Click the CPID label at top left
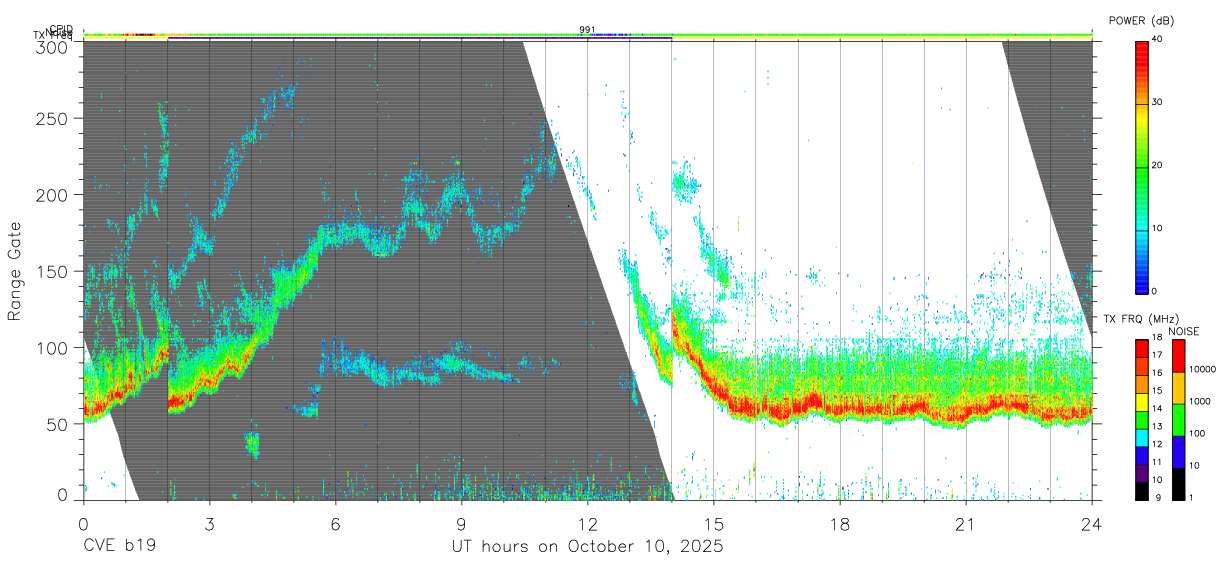The height and width of the screenshot is (567, 1228). [x=61, y=30]
